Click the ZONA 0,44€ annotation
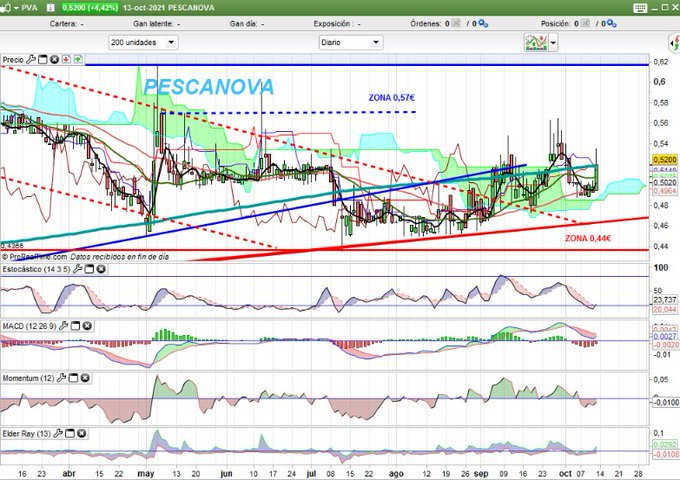This screenshot has height=480, width=680. point(588,238)
